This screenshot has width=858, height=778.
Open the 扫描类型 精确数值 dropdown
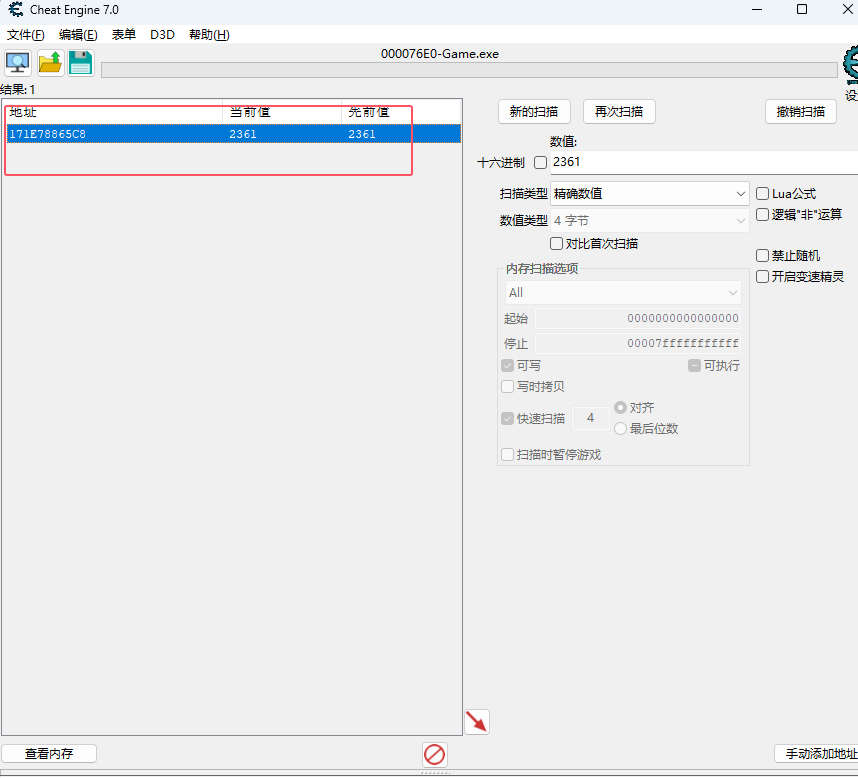pyautogui.click(x=650, y=194)
